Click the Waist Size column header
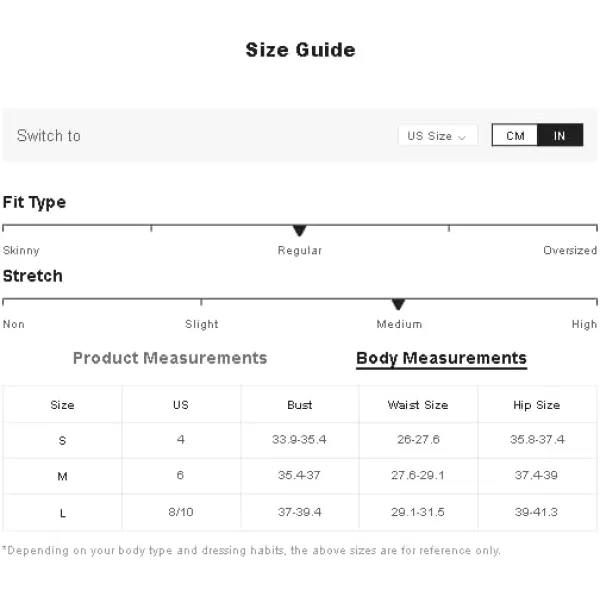The image size is (600, 600). pyautogui.click(x=418, y=405)
